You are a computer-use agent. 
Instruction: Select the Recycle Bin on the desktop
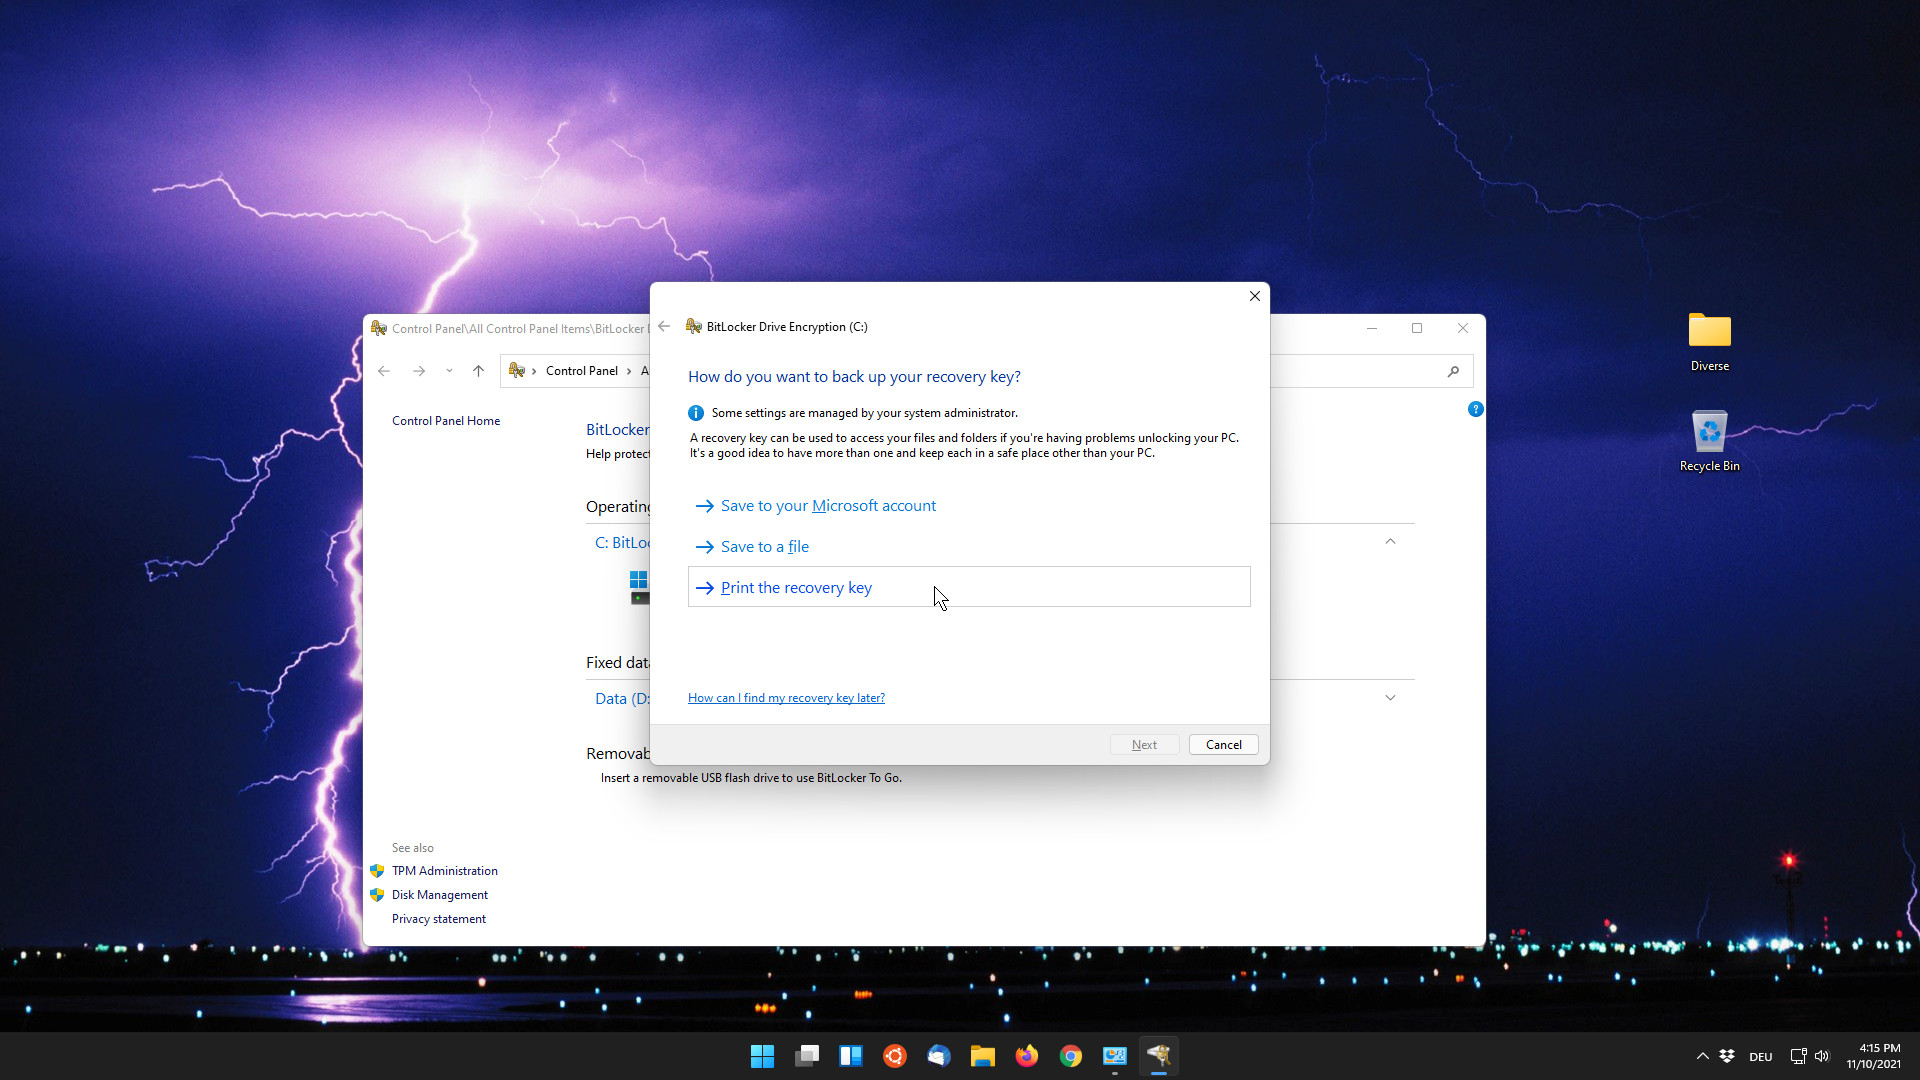coord(1709,441)
